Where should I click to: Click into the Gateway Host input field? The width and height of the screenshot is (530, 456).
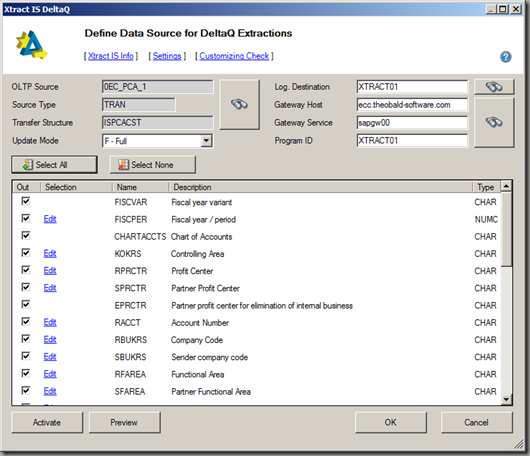click(x=412, y=105)
